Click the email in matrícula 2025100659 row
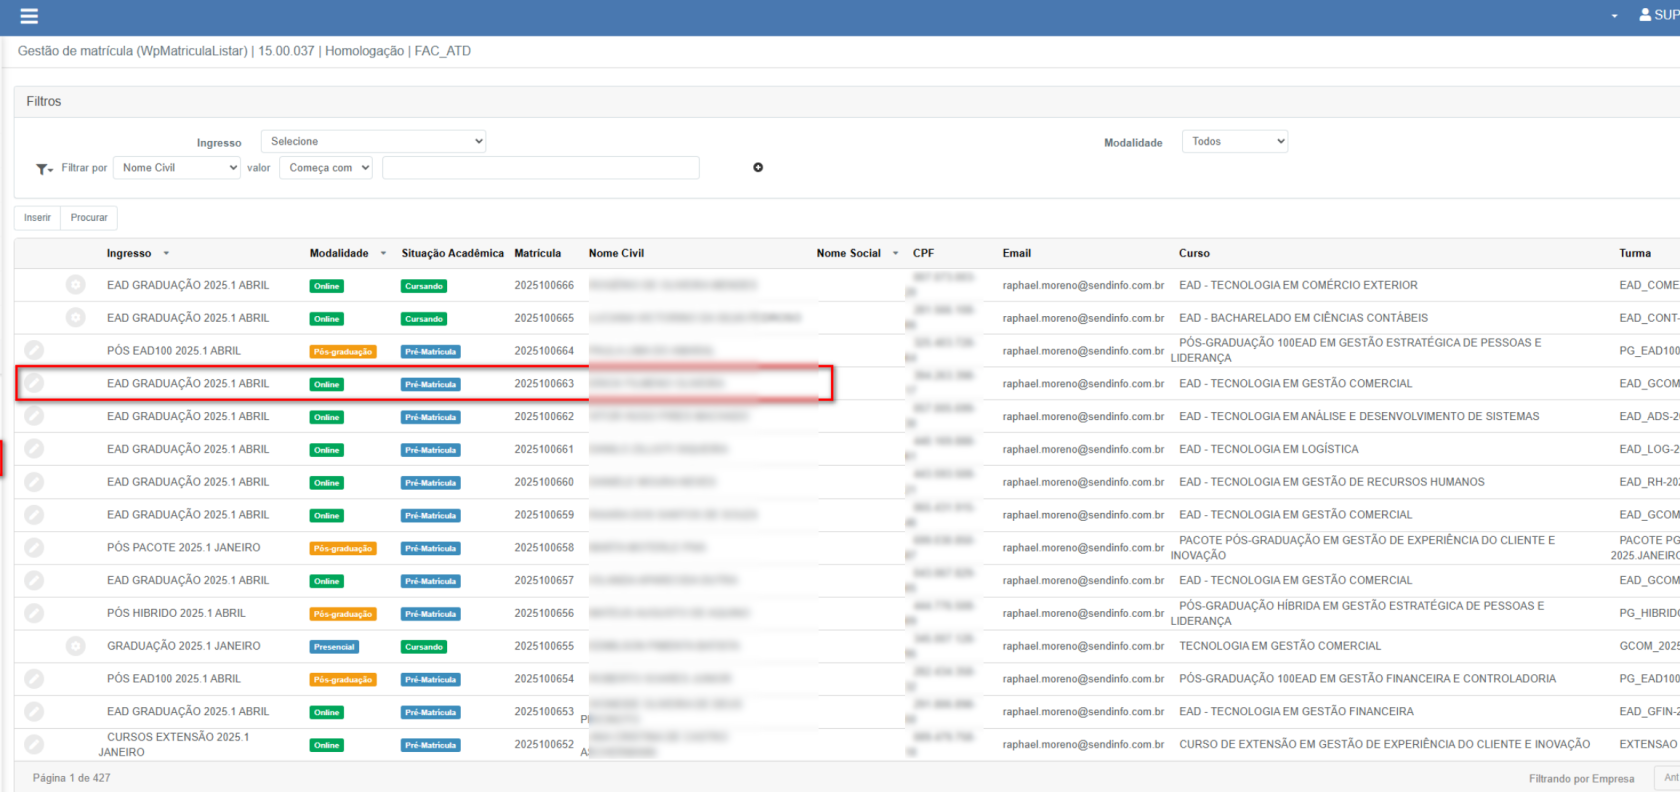The width and height of the screenshot is (1680, 792). tap(1083, 515)
